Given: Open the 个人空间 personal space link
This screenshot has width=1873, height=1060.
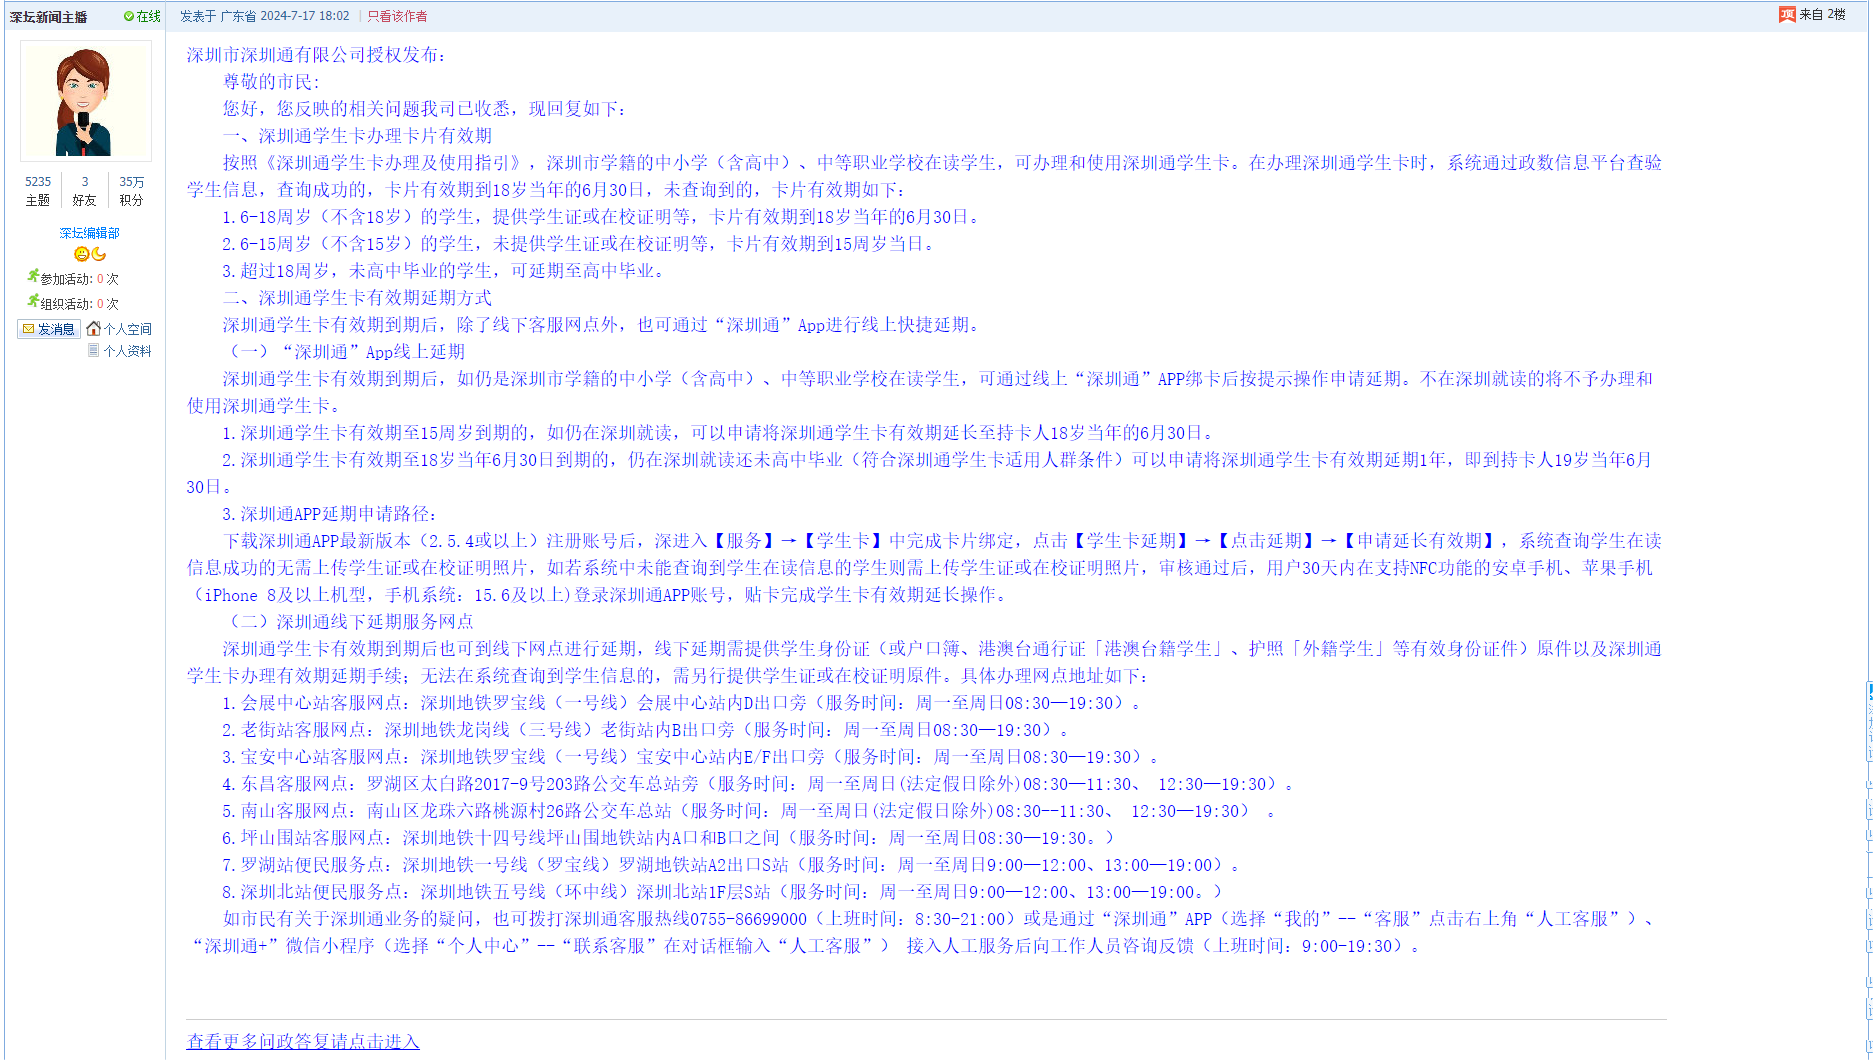Looking at the screenshot, I should (128, 329).
